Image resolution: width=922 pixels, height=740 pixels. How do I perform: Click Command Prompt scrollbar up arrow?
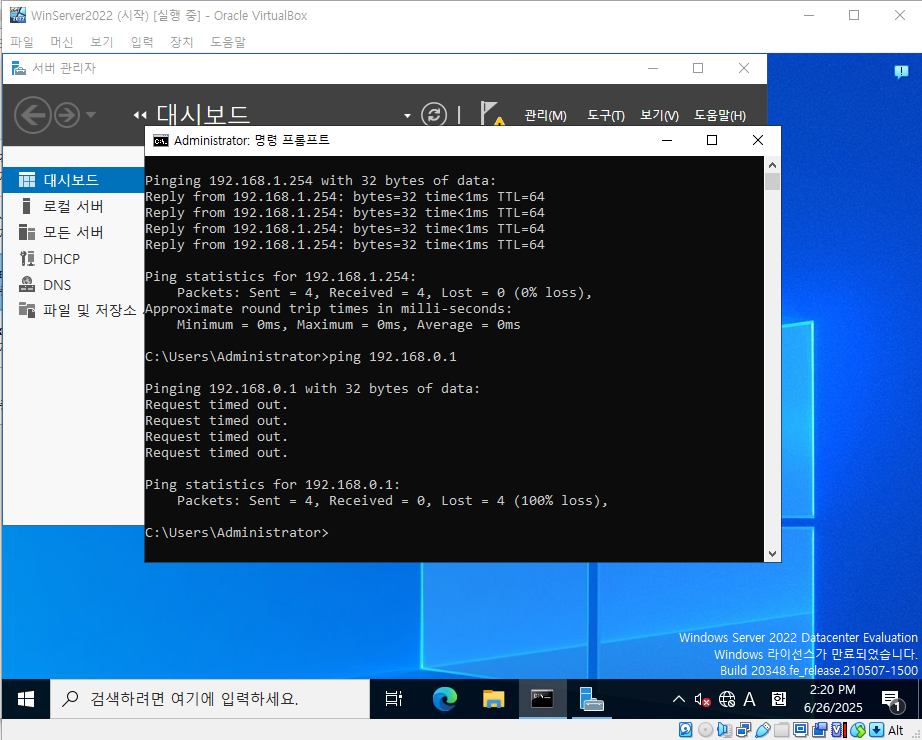pyautogui.click(x=772, y=165)
